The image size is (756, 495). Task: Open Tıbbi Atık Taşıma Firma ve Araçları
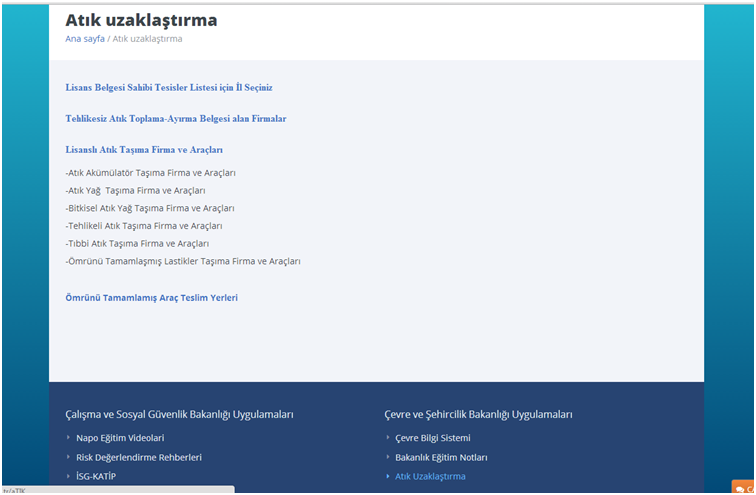pos(137,243)
